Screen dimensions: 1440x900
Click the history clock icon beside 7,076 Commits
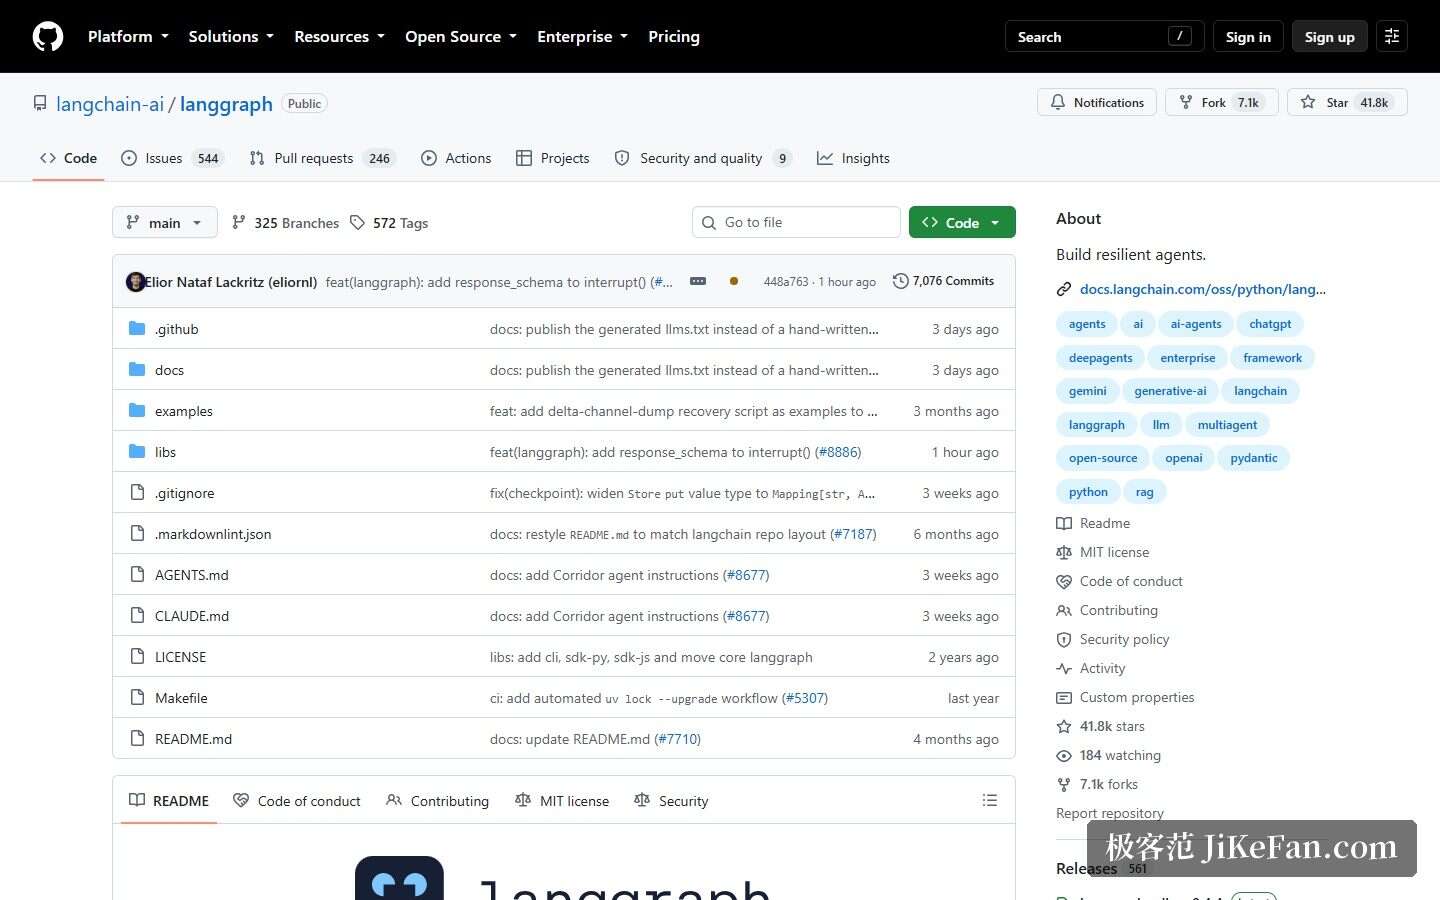[x=901, y=281]
